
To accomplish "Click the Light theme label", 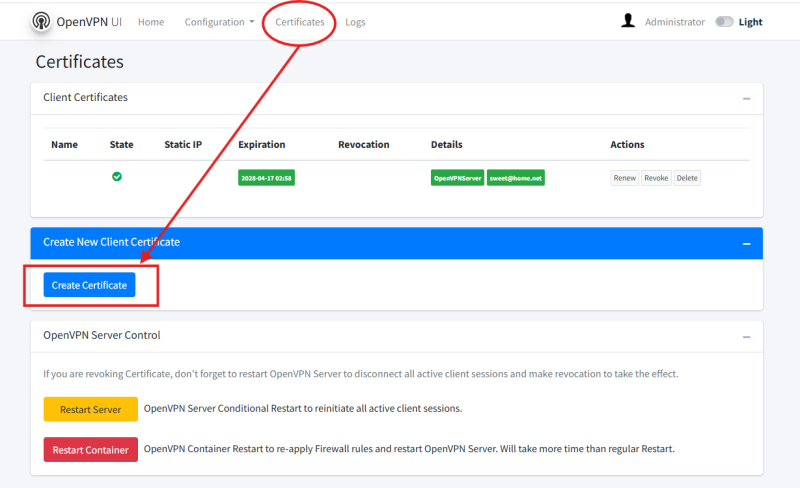I will [750, 22].
